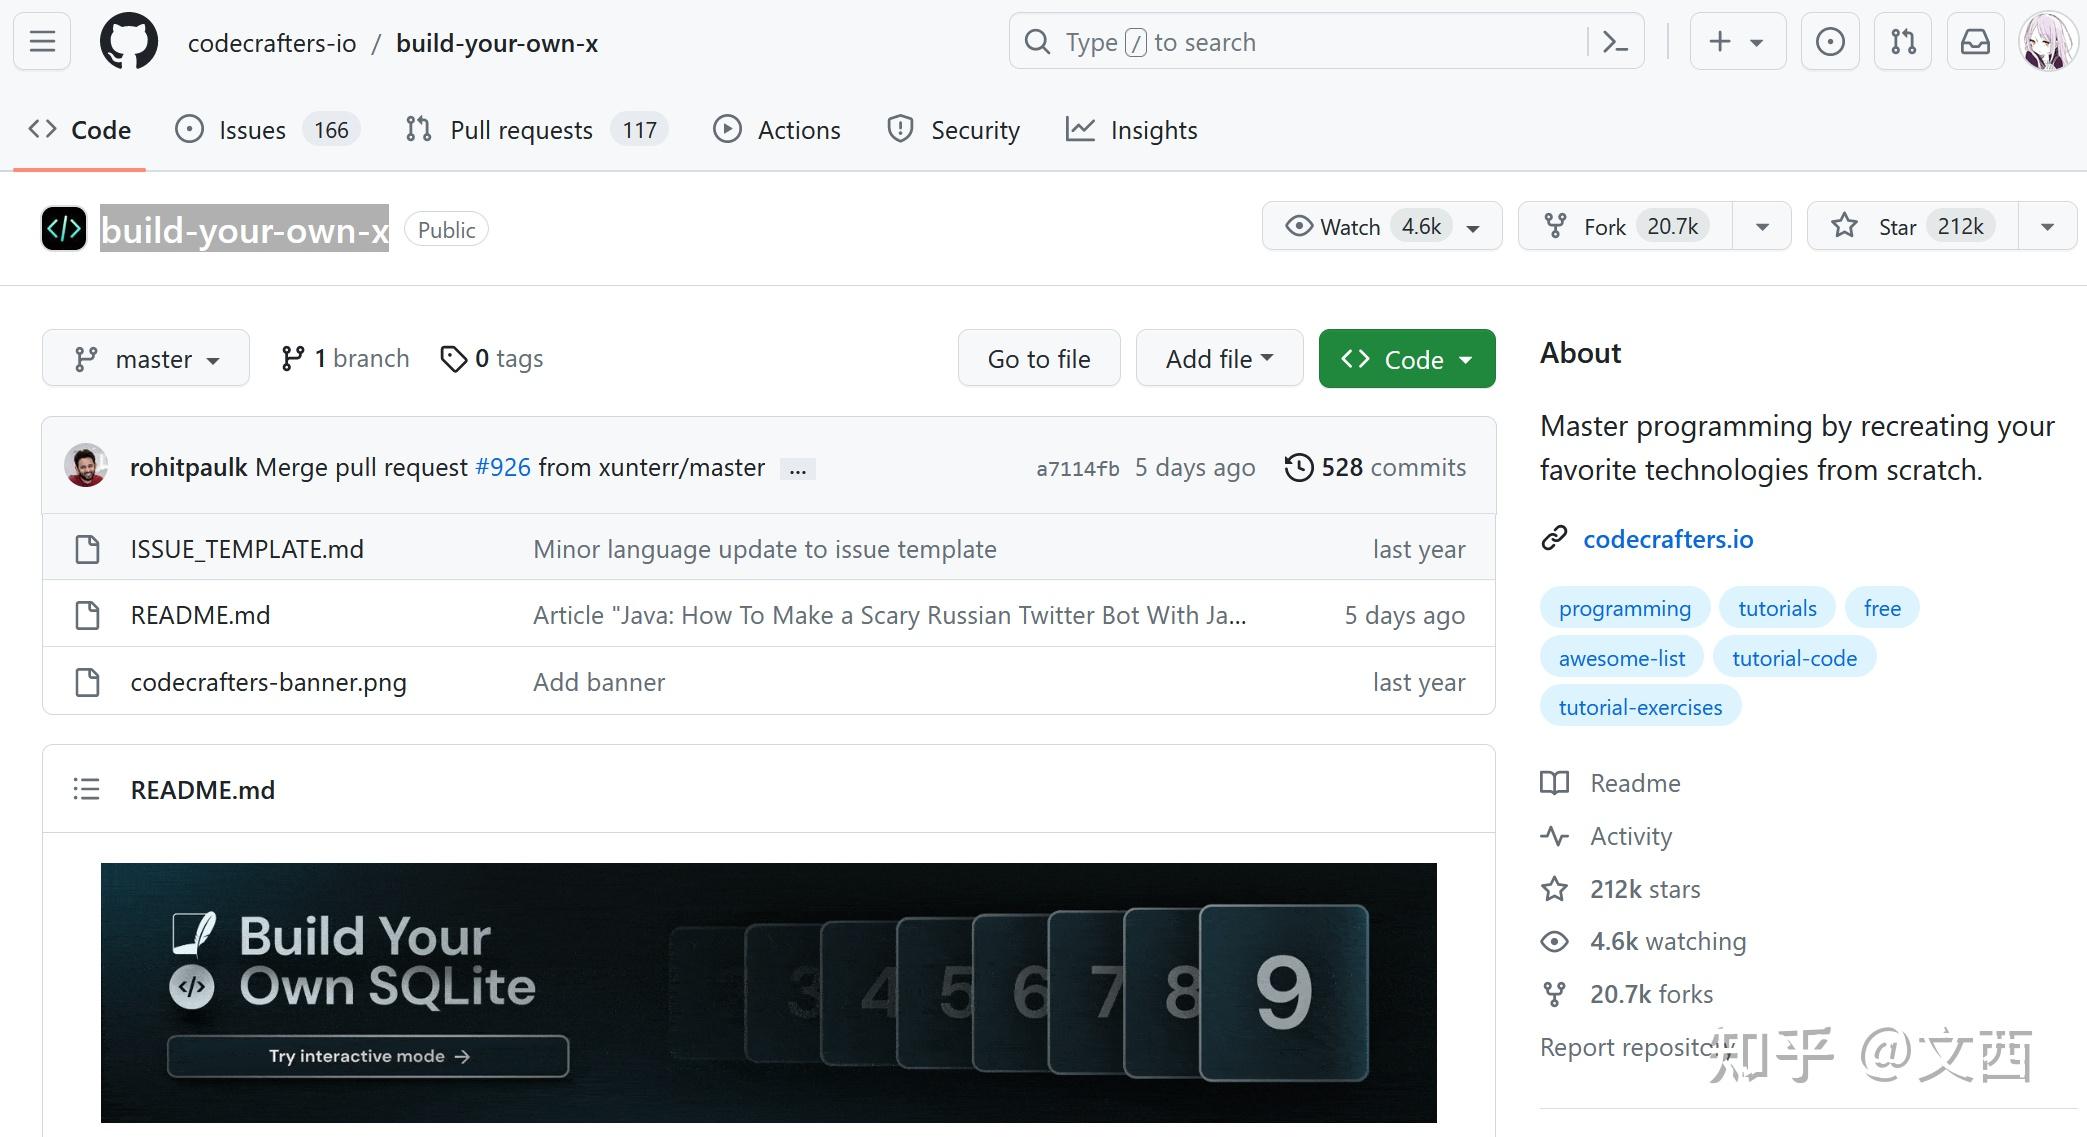The image size is (2087, 1137).
Task: Open the notifications inbox icon
Action: [x=1975, y=42]
